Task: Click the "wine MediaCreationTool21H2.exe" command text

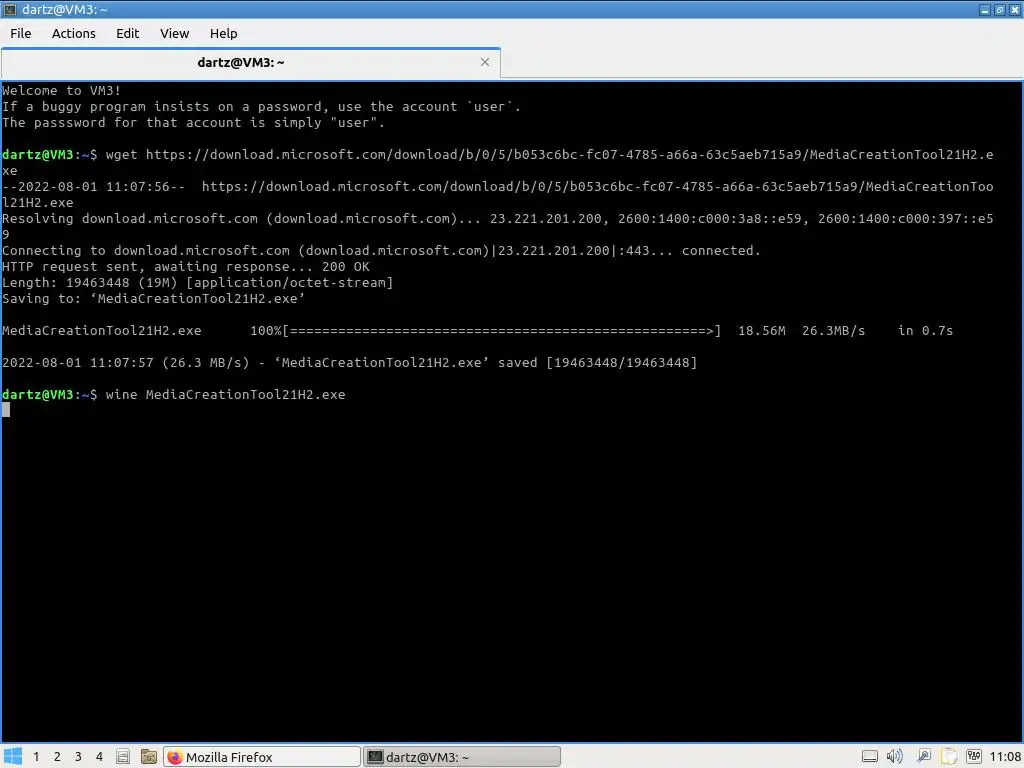Action: click(x=225, y=394)
